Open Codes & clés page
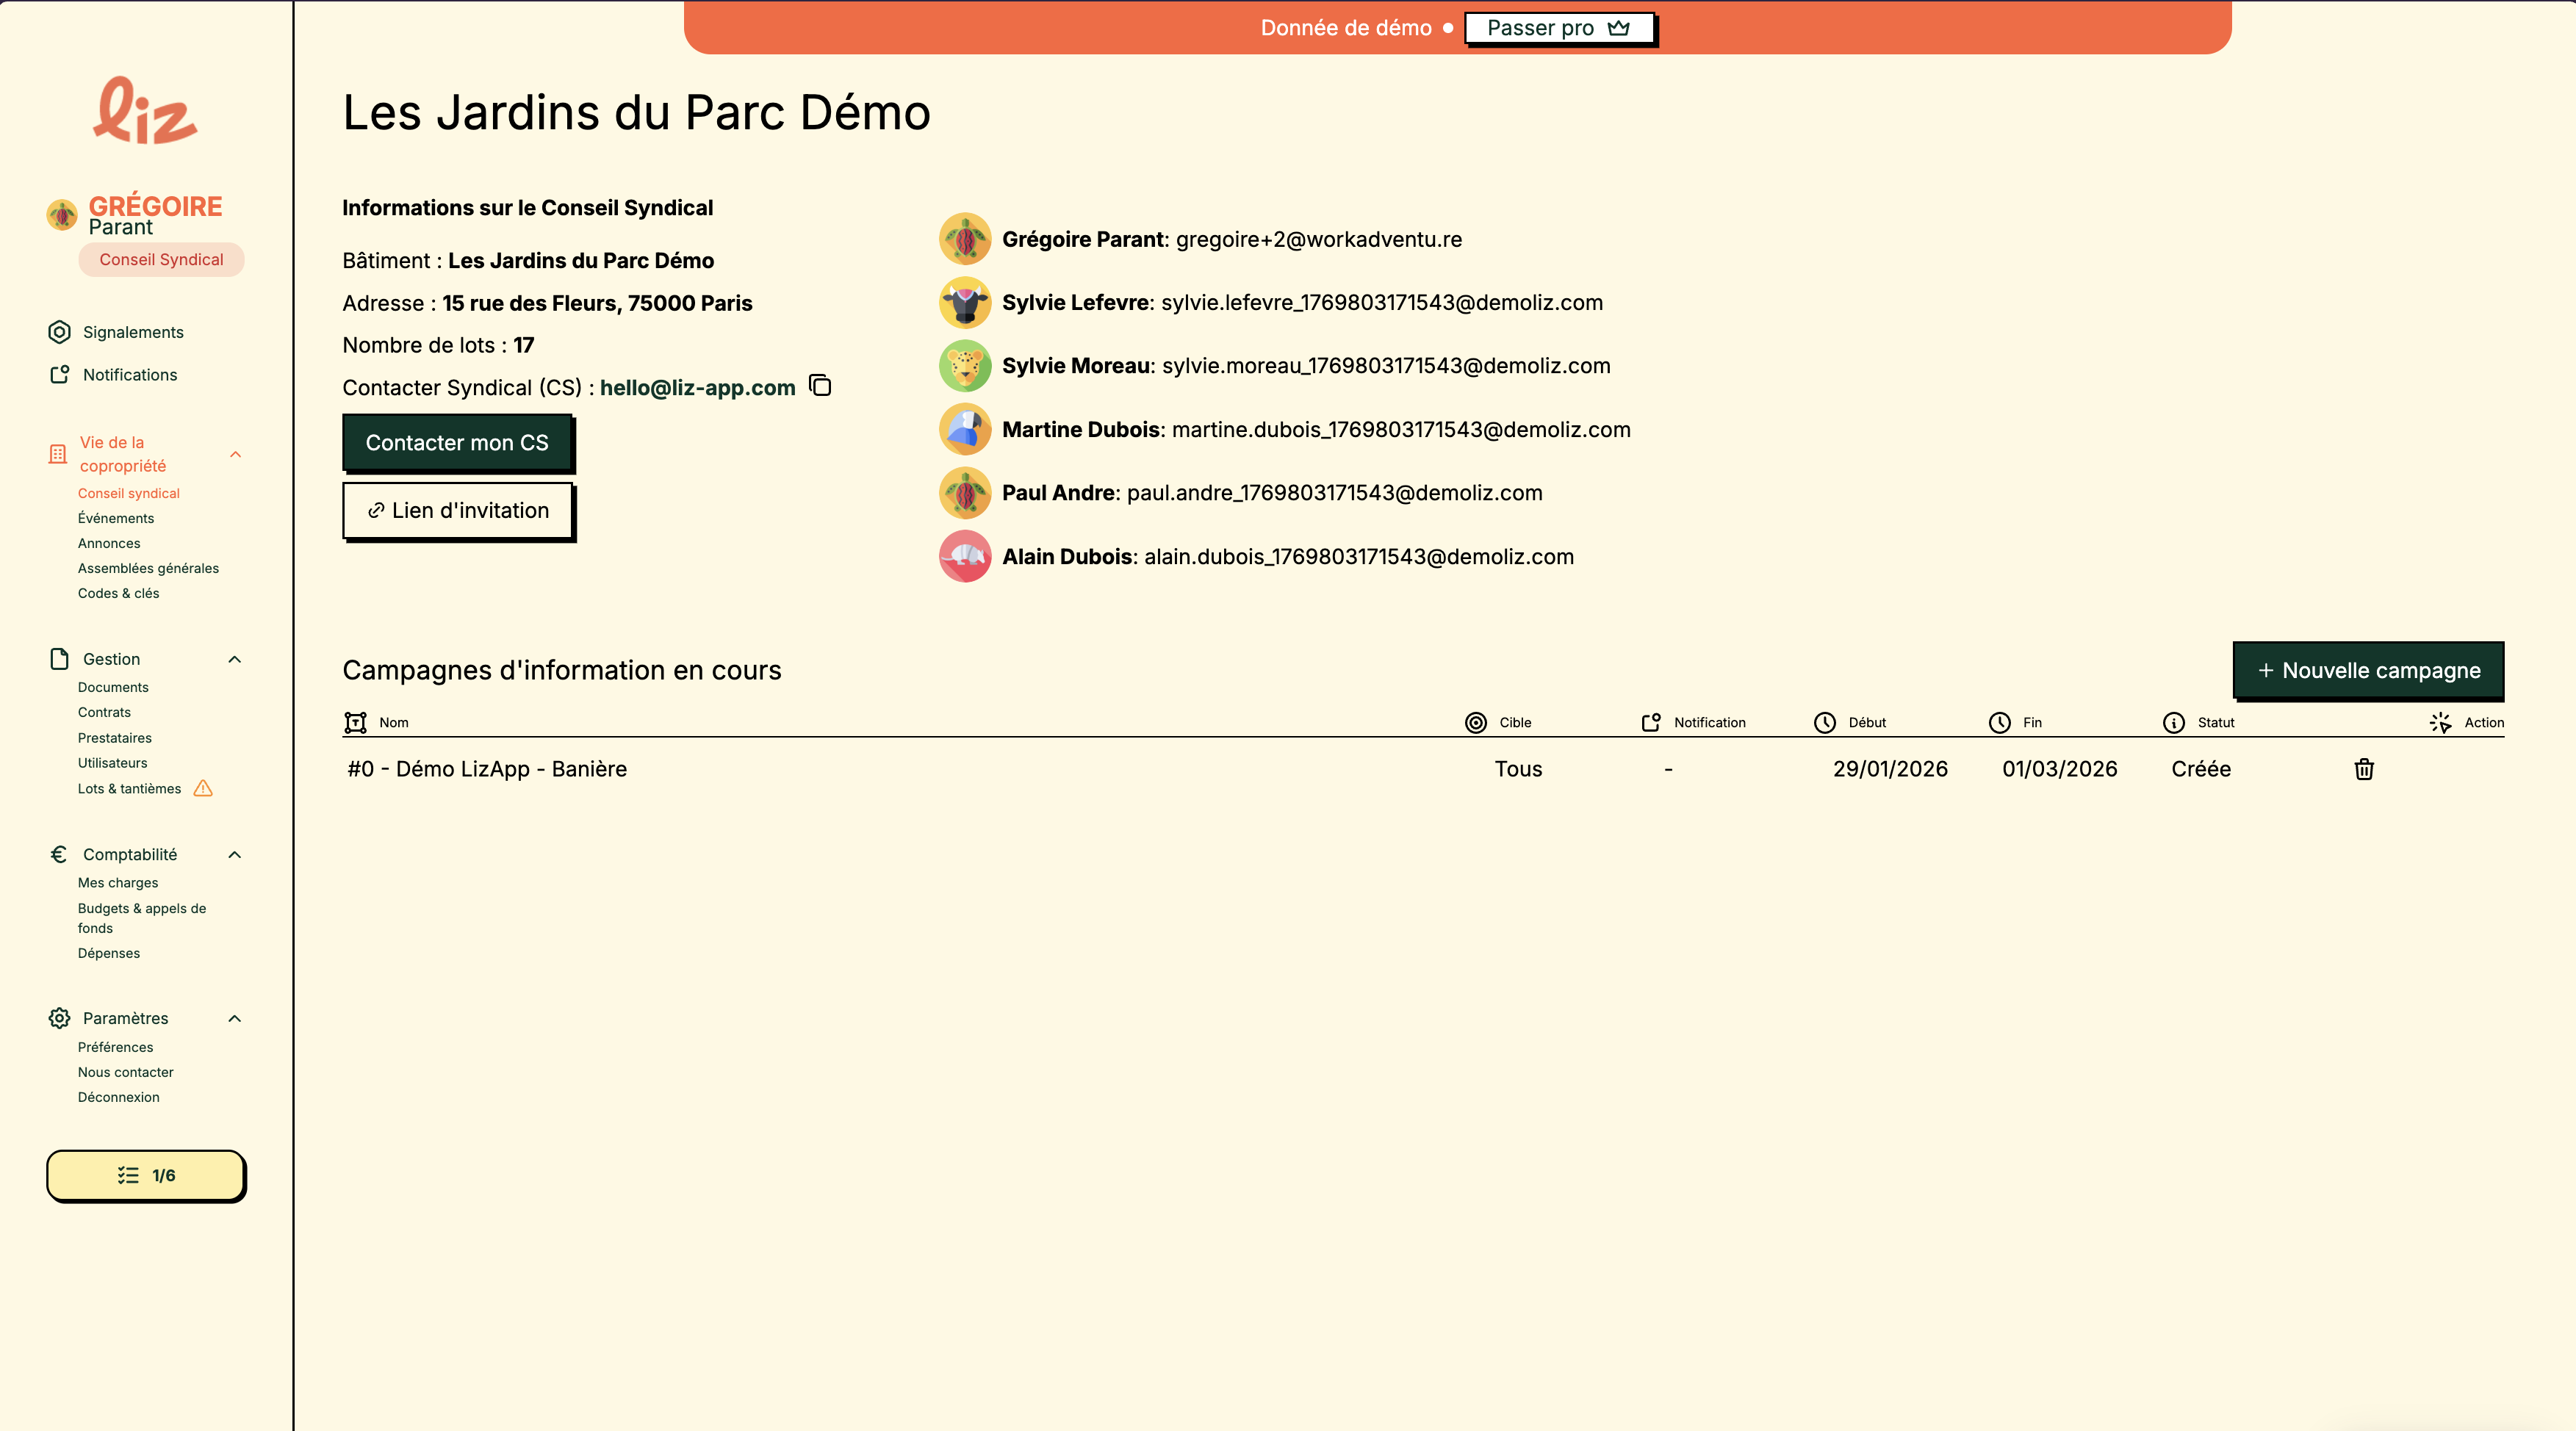The height and width of the screenshot is (1431, 2576). tap(118, 593)
